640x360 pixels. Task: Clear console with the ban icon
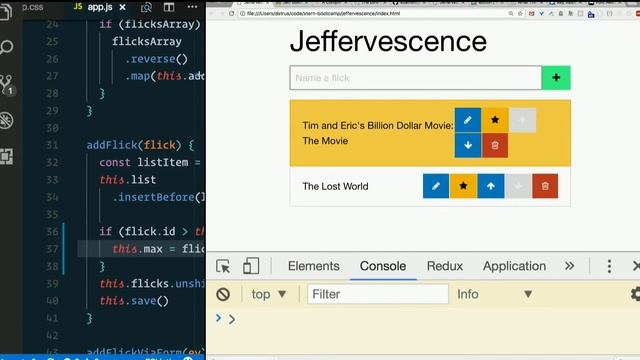pyautogui.click(x=223, y=294)
